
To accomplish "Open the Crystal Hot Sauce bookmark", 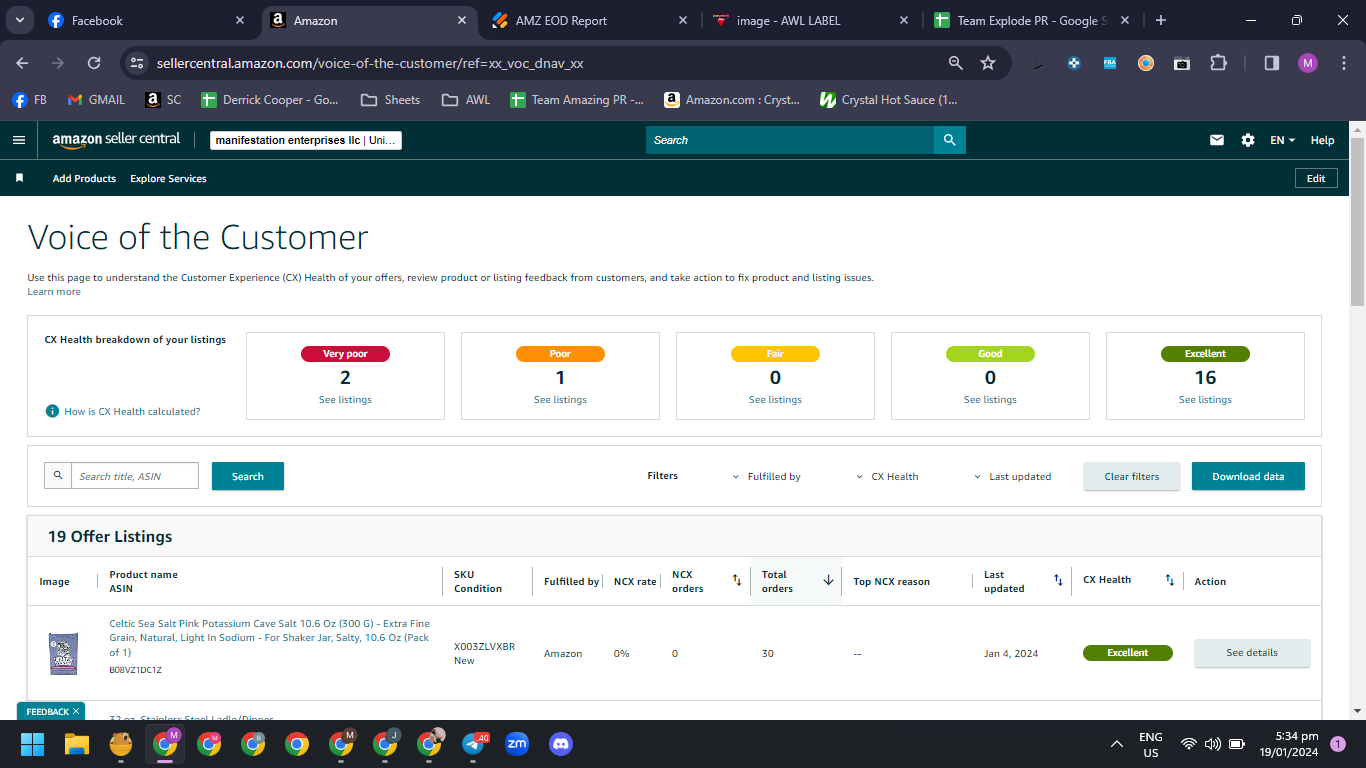I will click(x=888, y=100).
